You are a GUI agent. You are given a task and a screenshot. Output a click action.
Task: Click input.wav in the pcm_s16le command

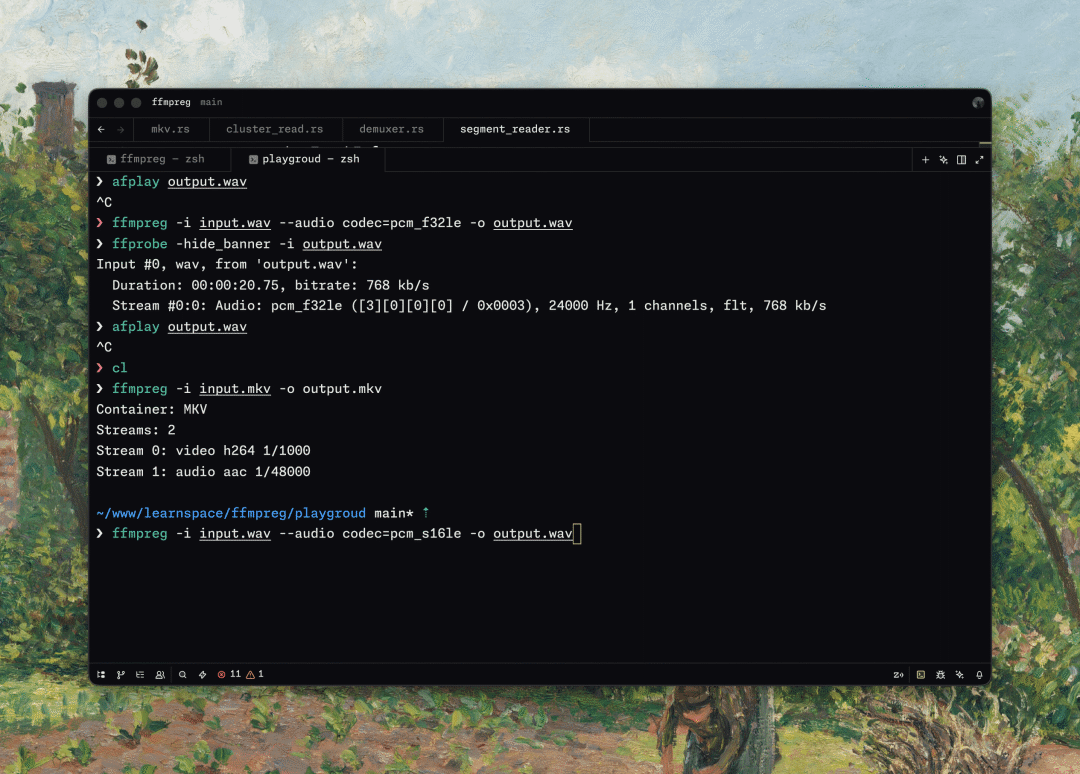(235, 534)
